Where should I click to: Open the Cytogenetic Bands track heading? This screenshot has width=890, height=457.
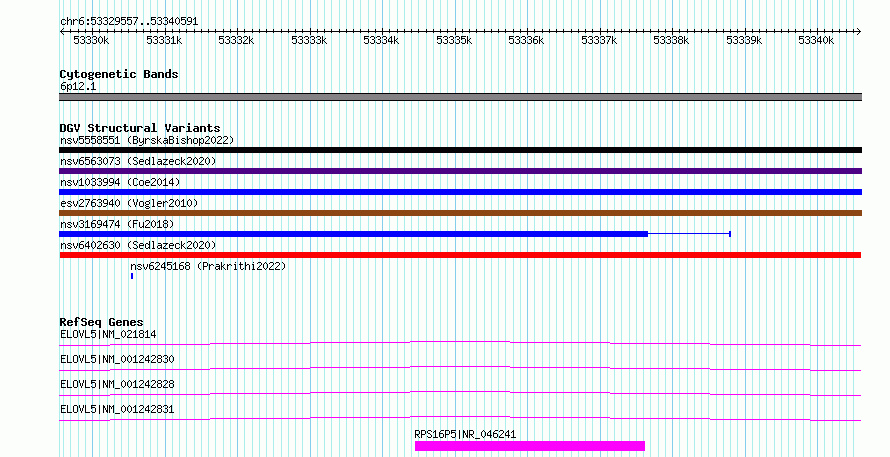(119, 74)
